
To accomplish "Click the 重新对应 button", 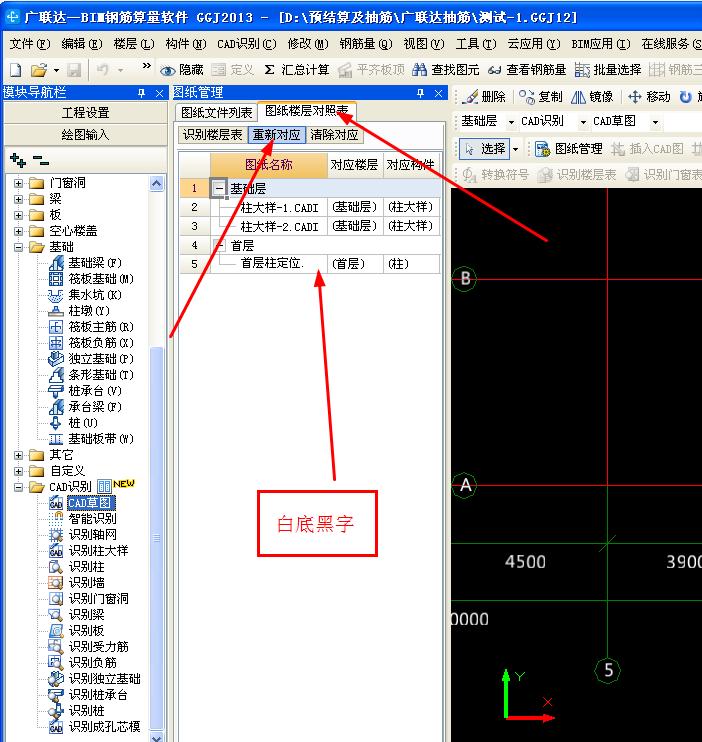I will click(x=276, y=135).
